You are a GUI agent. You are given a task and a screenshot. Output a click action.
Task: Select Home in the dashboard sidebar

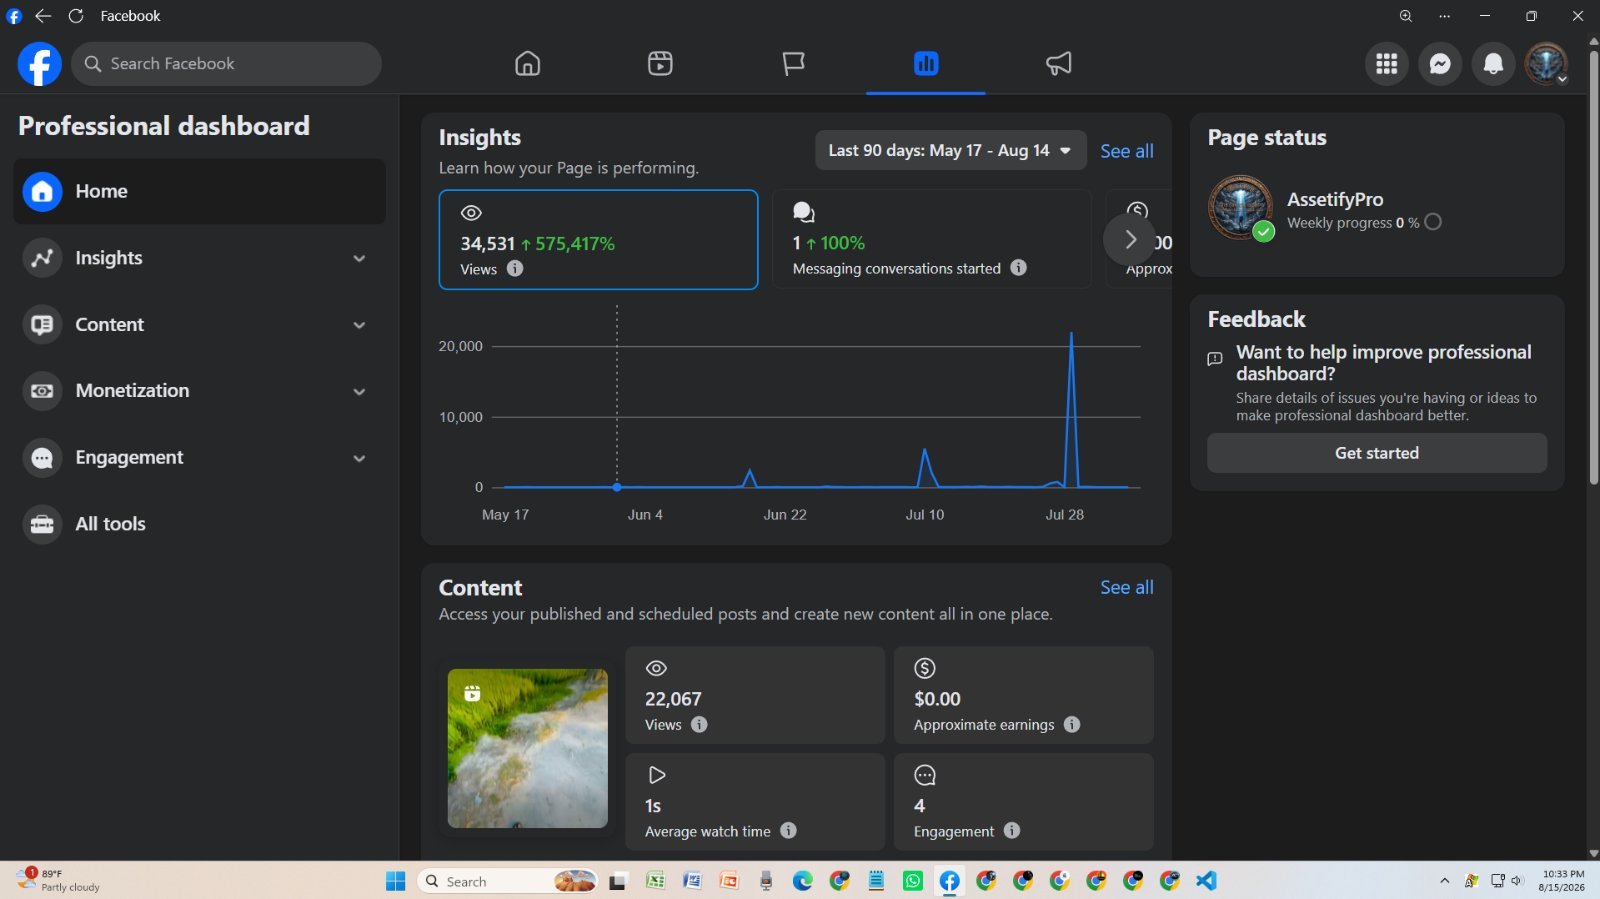click(199, 191)
